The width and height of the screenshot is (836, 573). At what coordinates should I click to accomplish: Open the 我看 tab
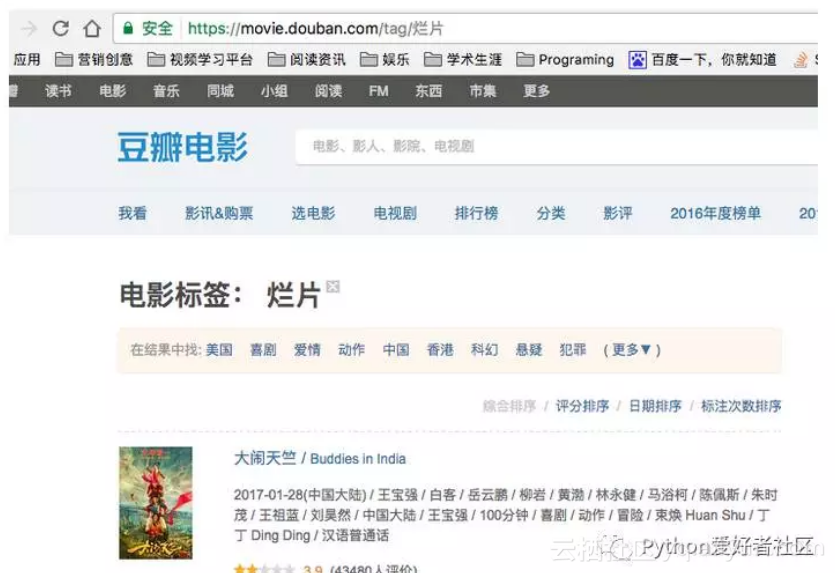pyautogui.click(x=132, y=213)
